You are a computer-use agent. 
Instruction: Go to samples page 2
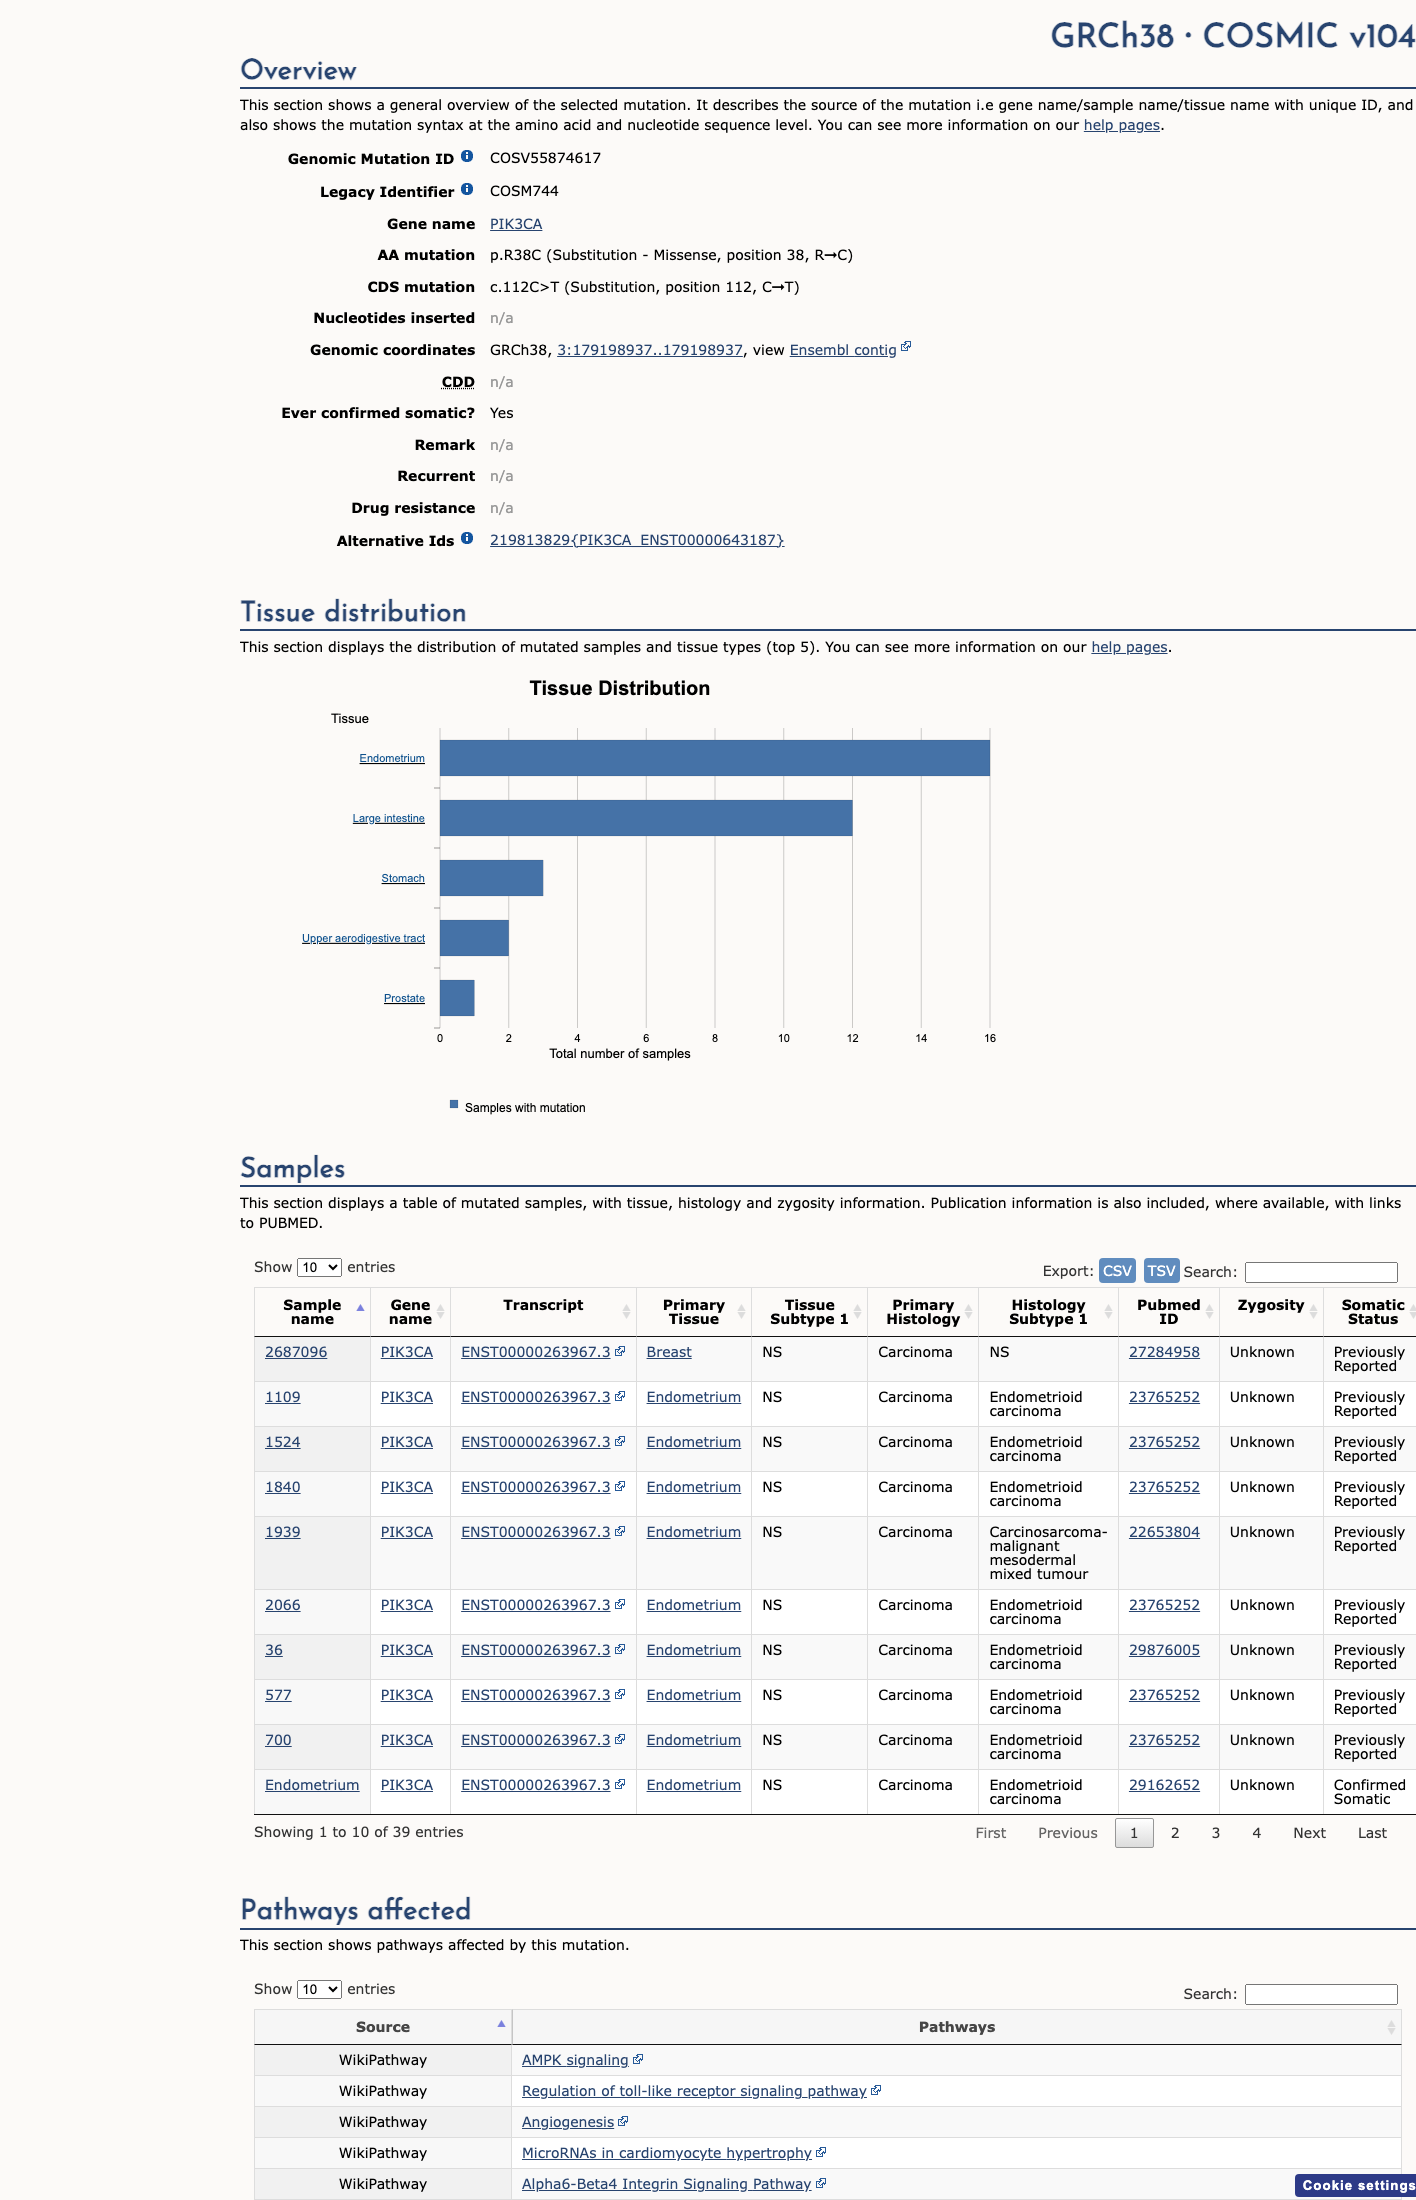1175,1833
